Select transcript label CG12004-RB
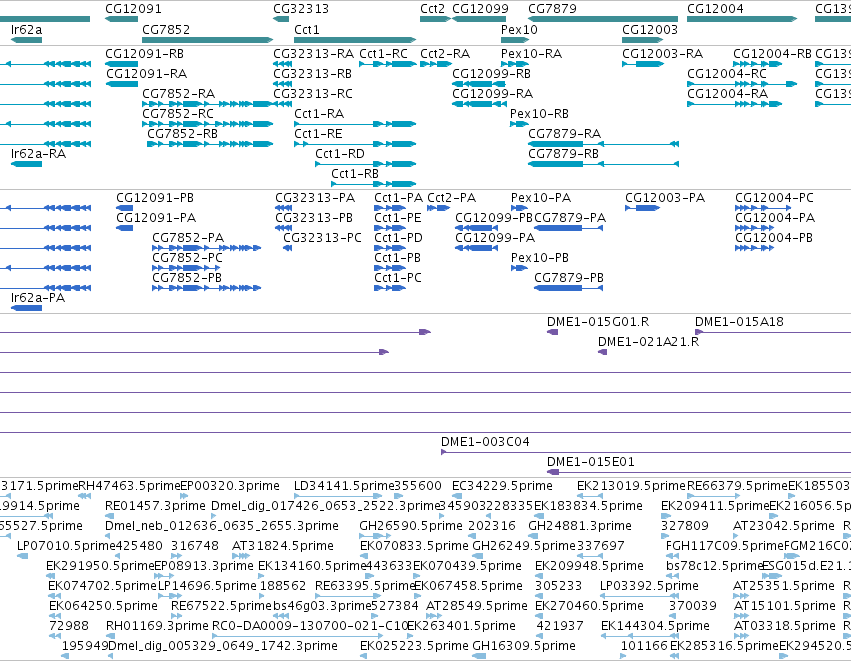This screenshot has width=851, height=661. (x=772, y=54)
